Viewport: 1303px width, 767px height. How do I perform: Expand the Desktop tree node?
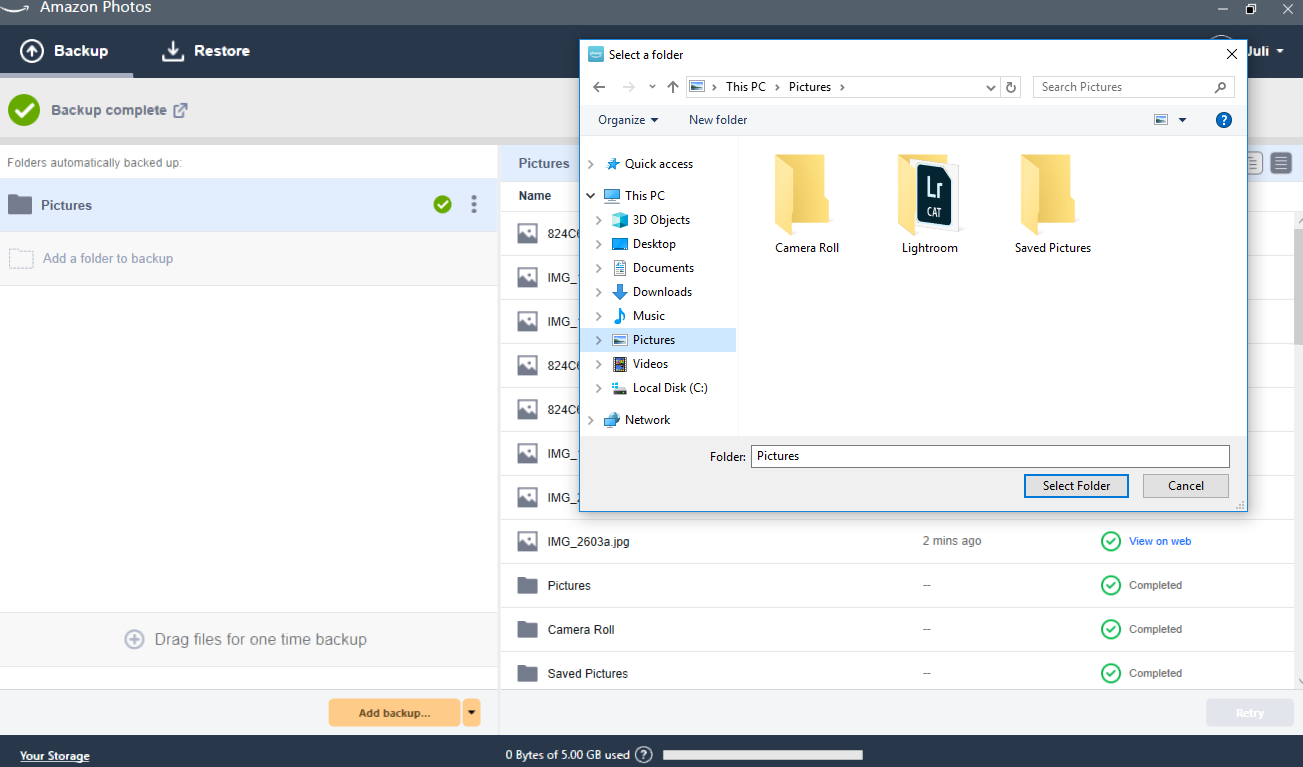[x=599, y=244]
